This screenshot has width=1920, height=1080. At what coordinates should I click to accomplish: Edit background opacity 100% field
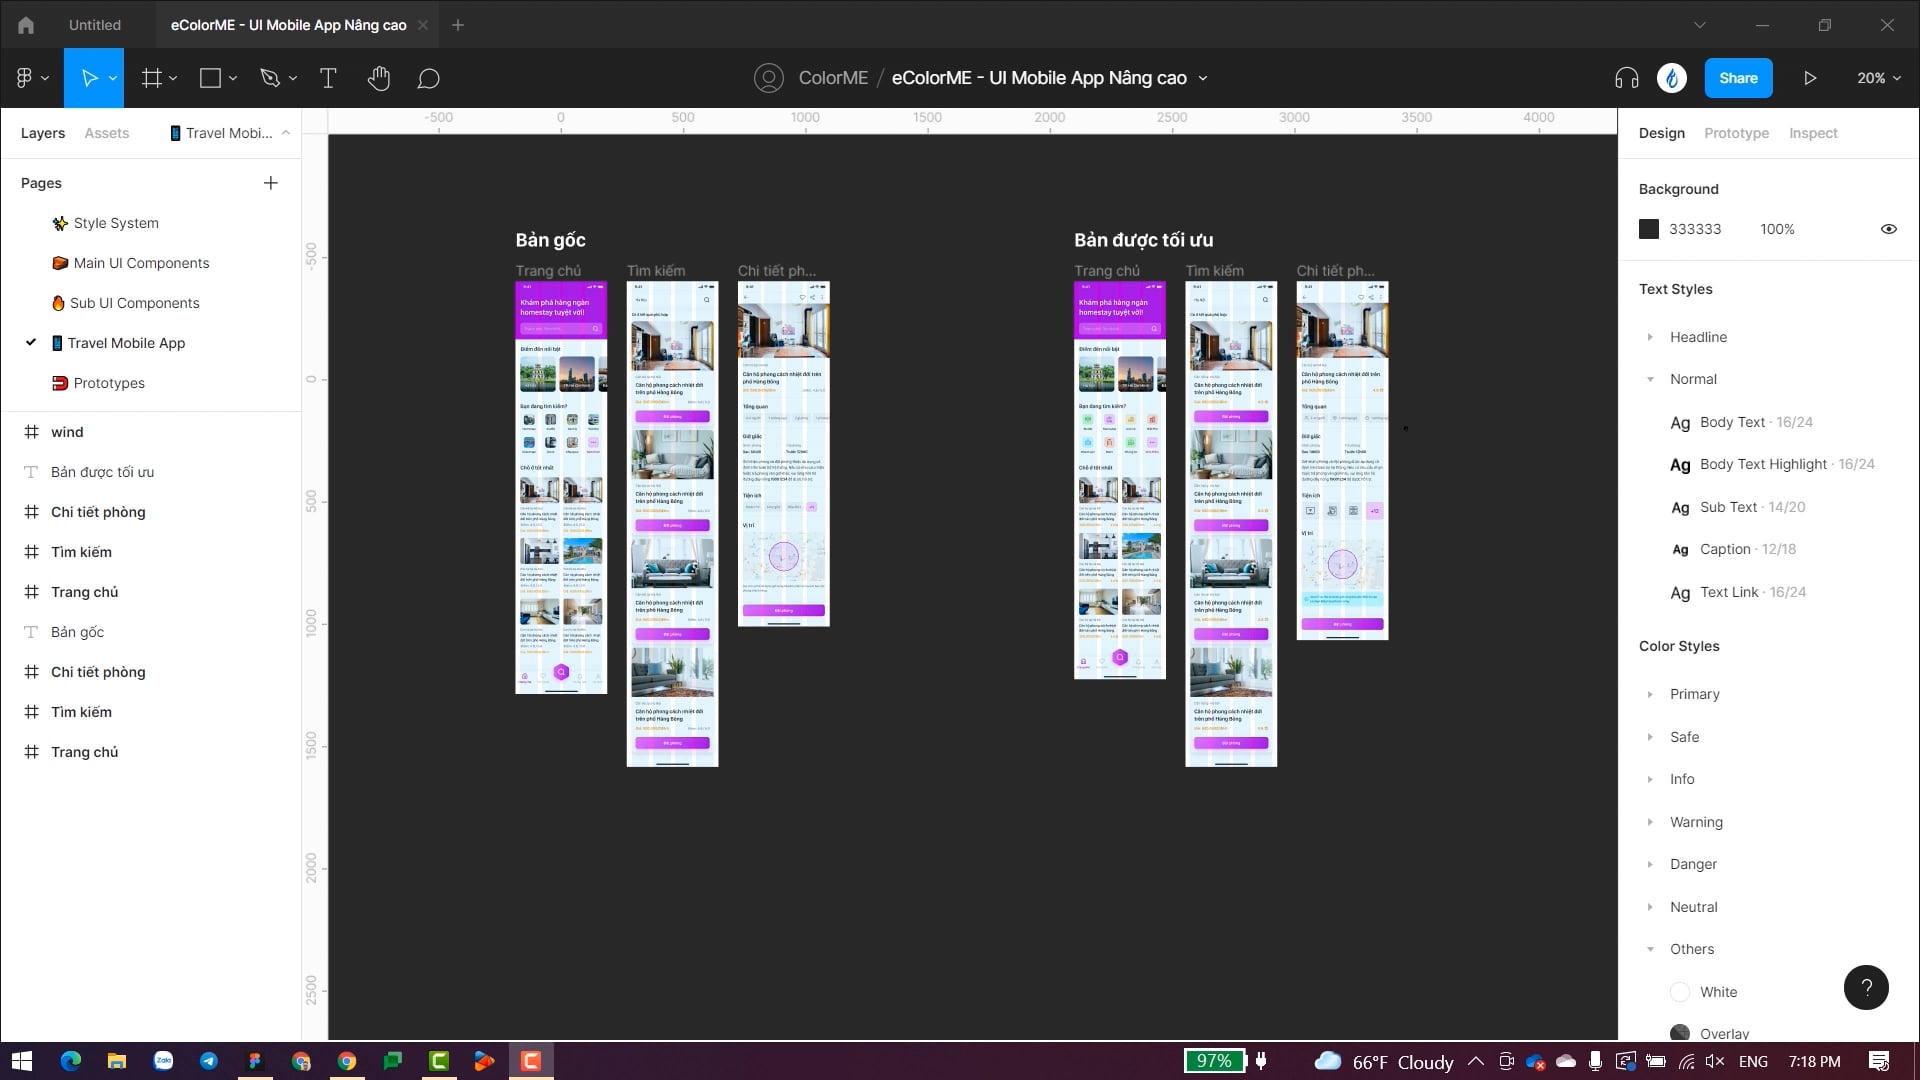click(x=1777, y=229)
